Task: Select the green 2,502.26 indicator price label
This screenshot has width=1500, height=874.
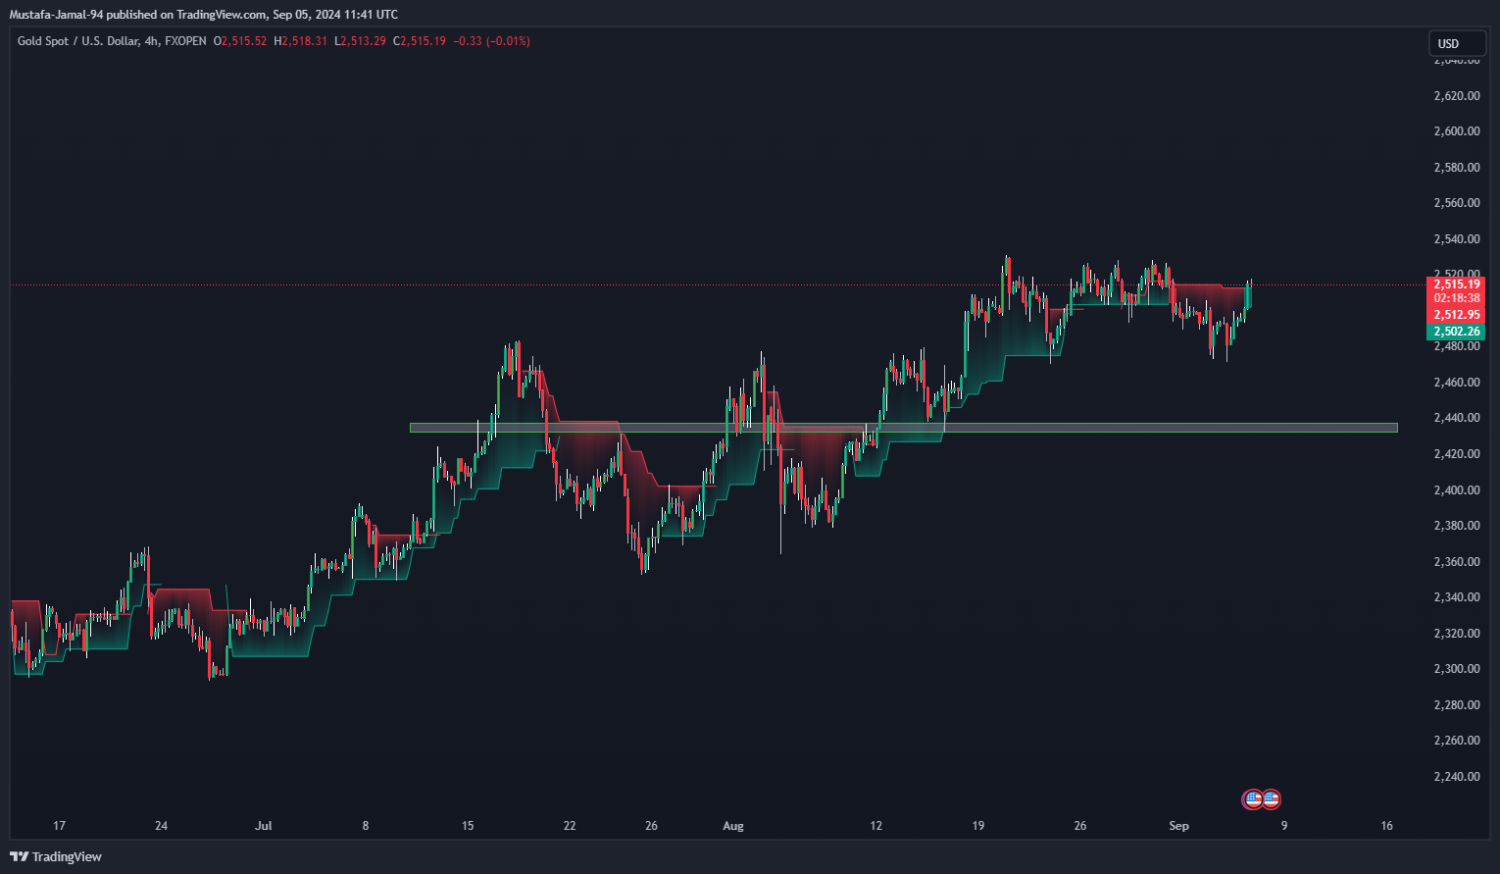Action: pos(1456,332)
